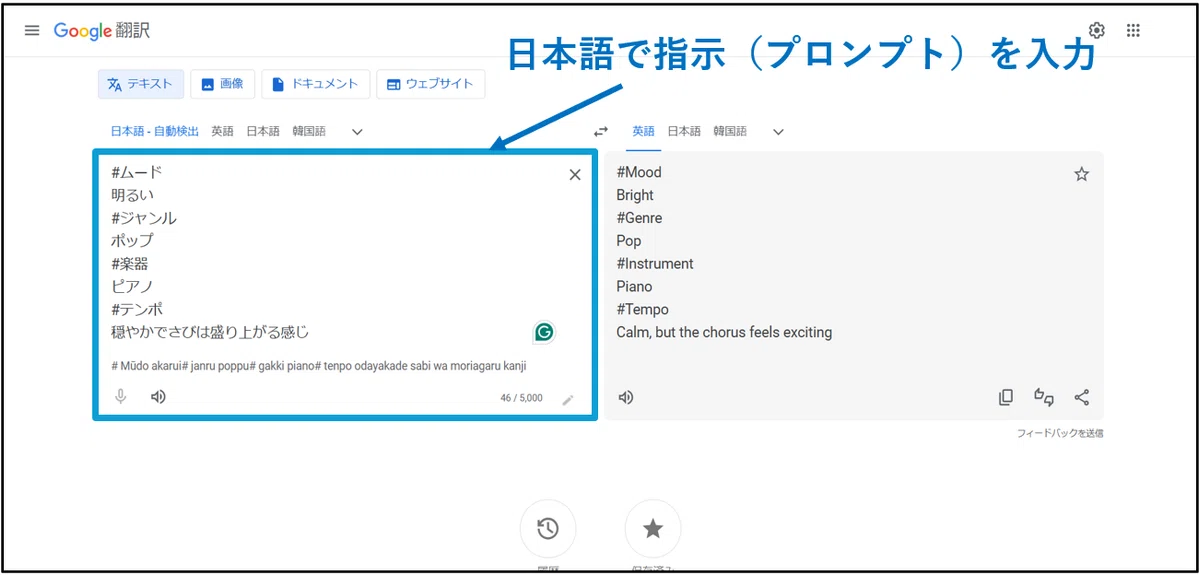Click the '#Genre' translated line
Viewport: 1200px width, 575px height.
(639, 218)
